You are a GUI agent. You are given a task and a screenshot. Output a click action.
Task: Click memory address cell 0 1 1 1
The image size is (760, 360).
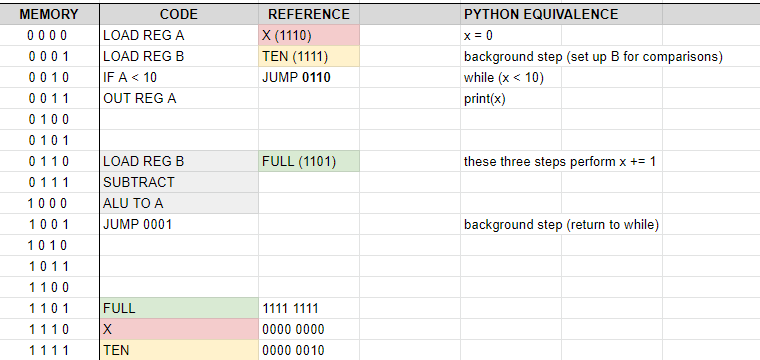coord(49,183)
